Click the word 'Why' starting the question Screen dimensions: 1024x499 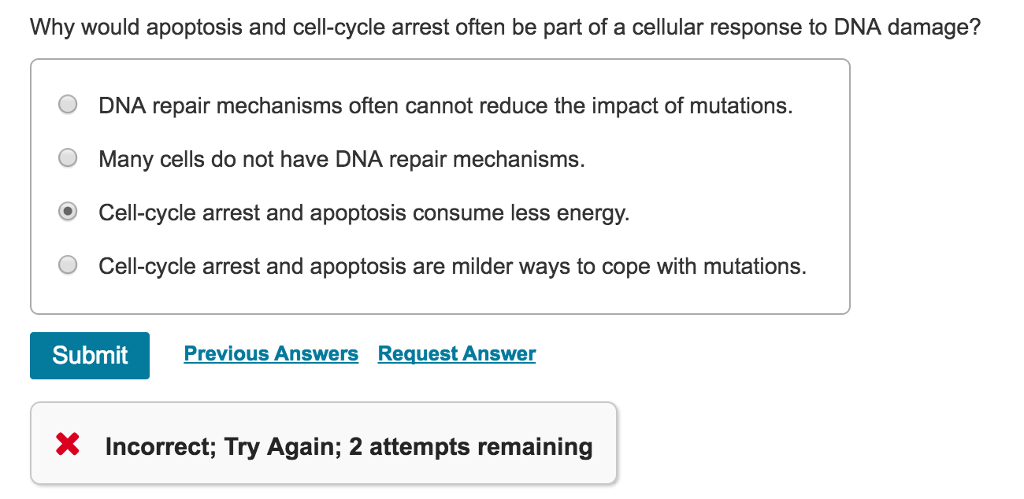(52, 27)
